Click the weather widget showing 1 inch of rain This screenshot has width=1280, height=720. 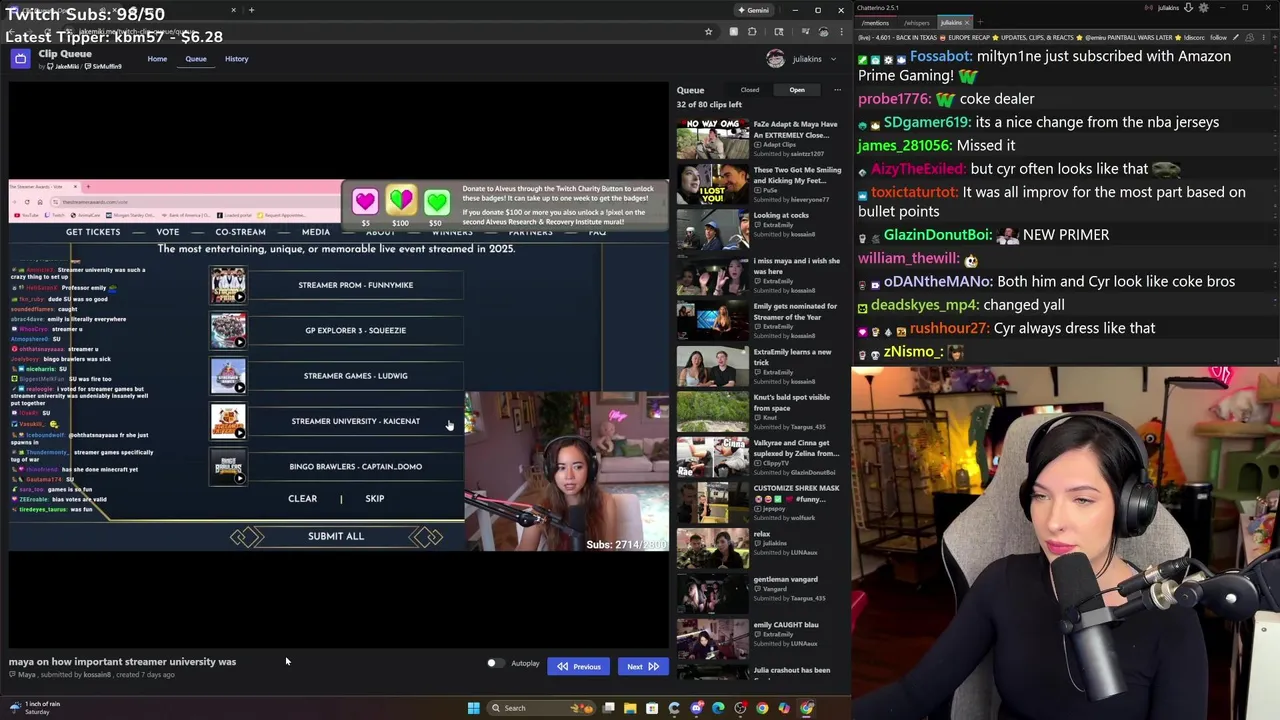click(36, 708)
